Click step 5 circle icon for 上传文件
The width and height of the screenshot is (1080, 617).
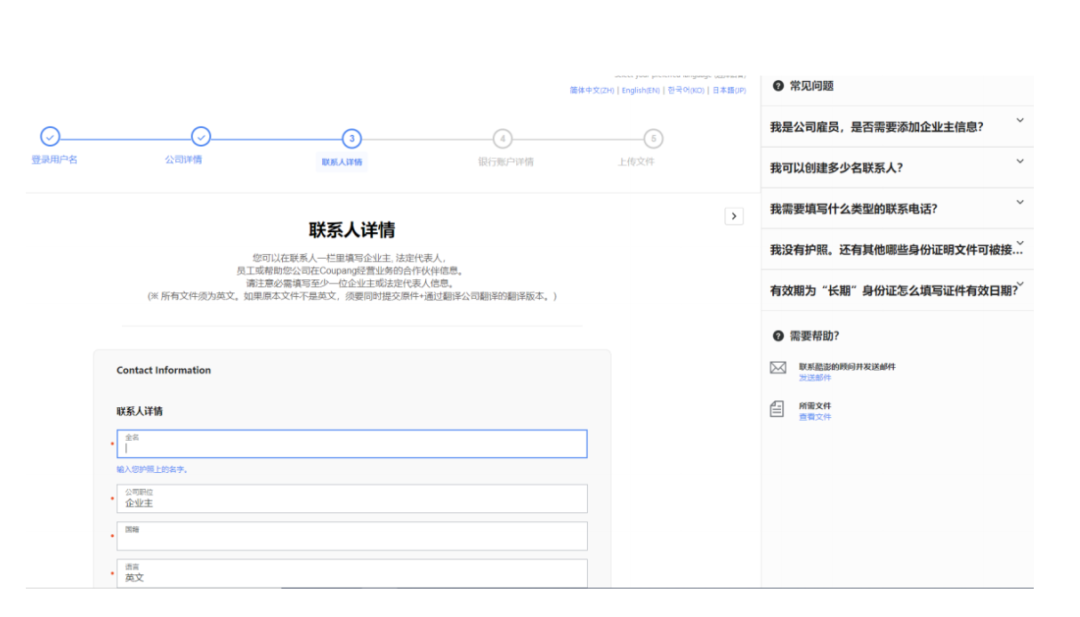(656, 137)
